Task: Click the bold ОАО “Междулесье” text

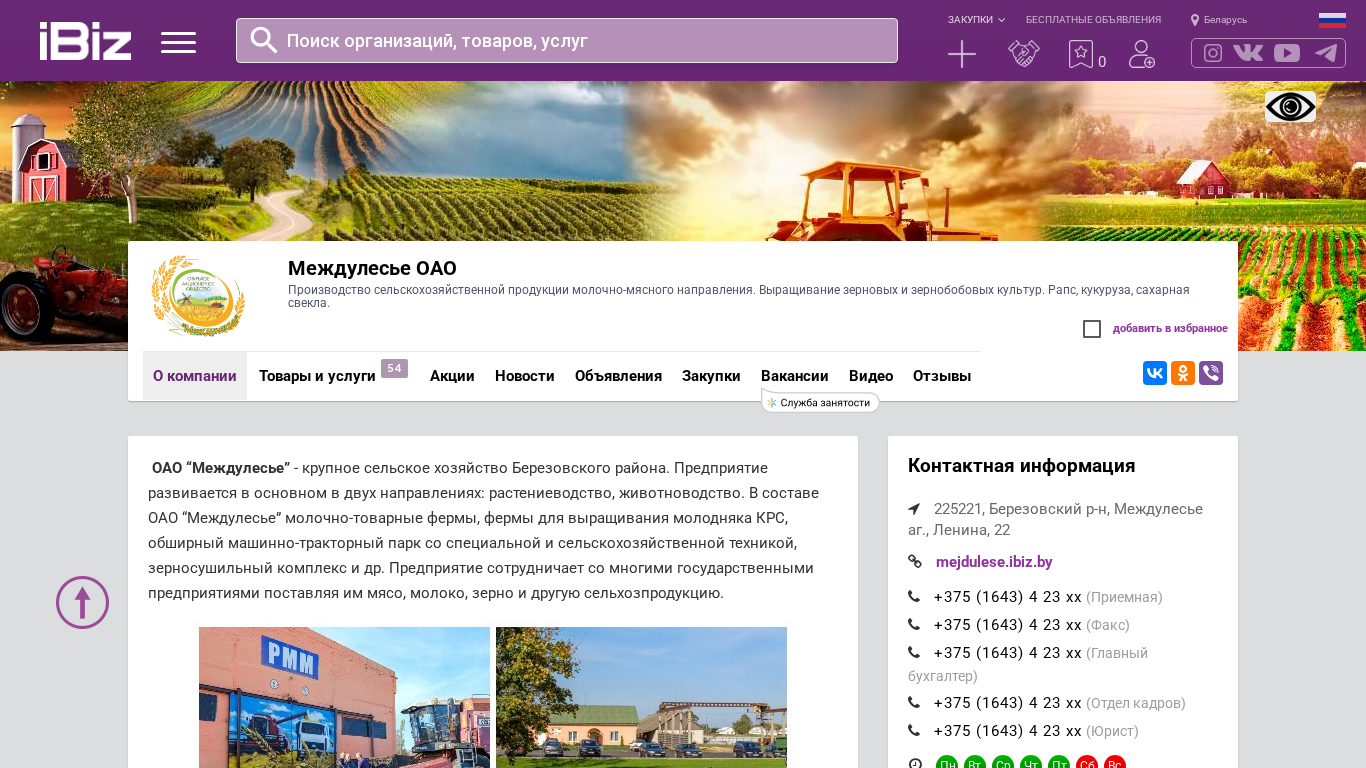Action: 221,468
